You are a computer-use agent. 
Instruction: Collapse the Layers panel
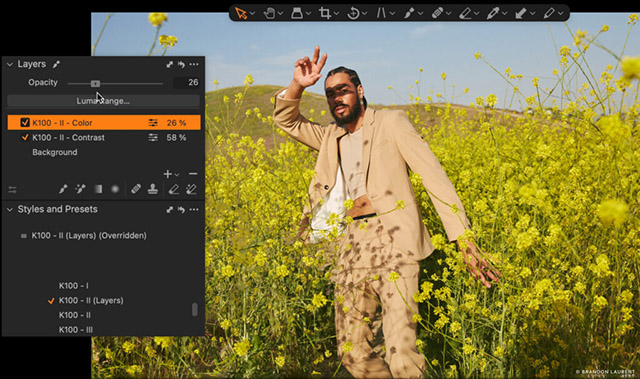click(x=10, y=64)
